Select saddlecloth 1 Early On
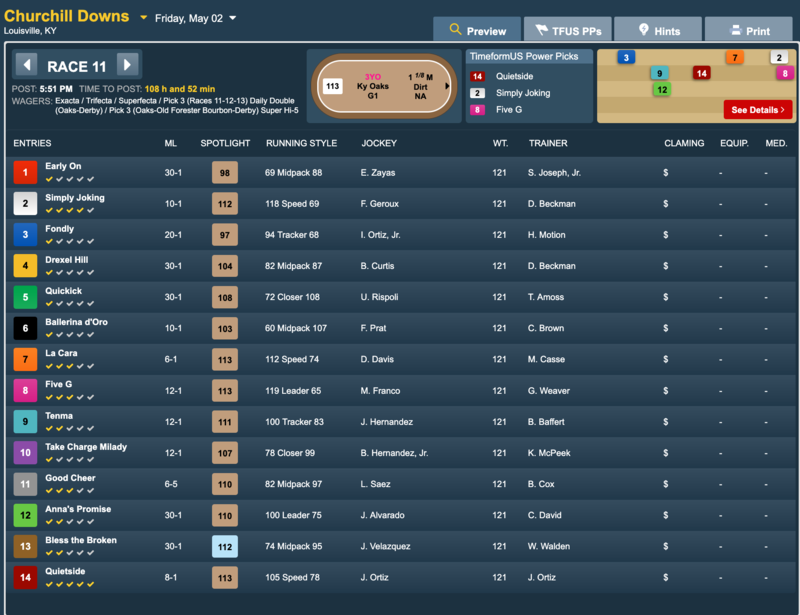Screen dimensions: 800x615 (25, 173)
